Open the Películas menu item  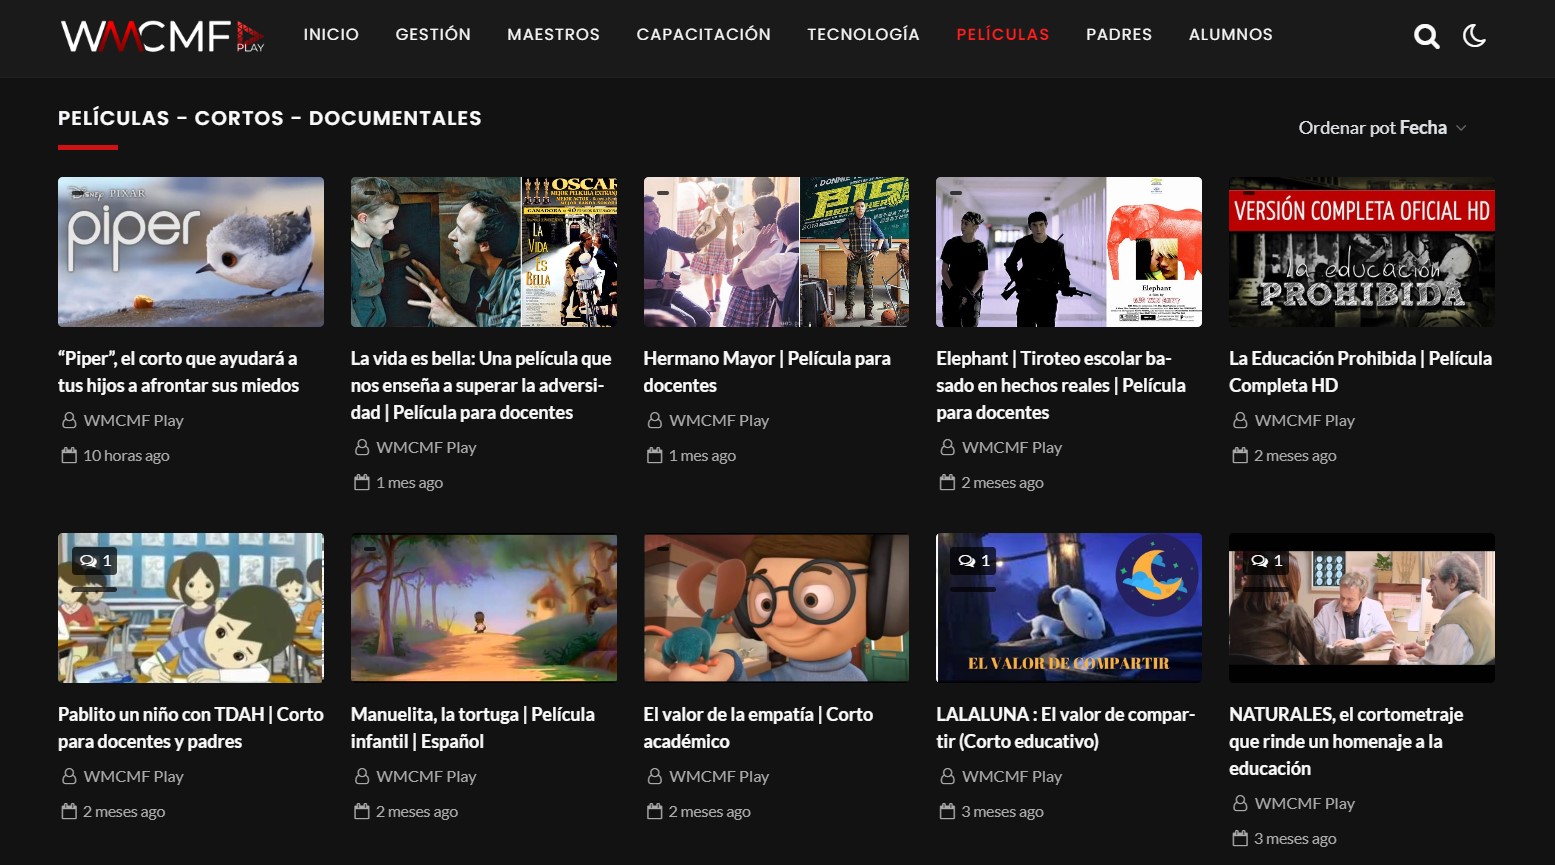(x=1002, y=34)
